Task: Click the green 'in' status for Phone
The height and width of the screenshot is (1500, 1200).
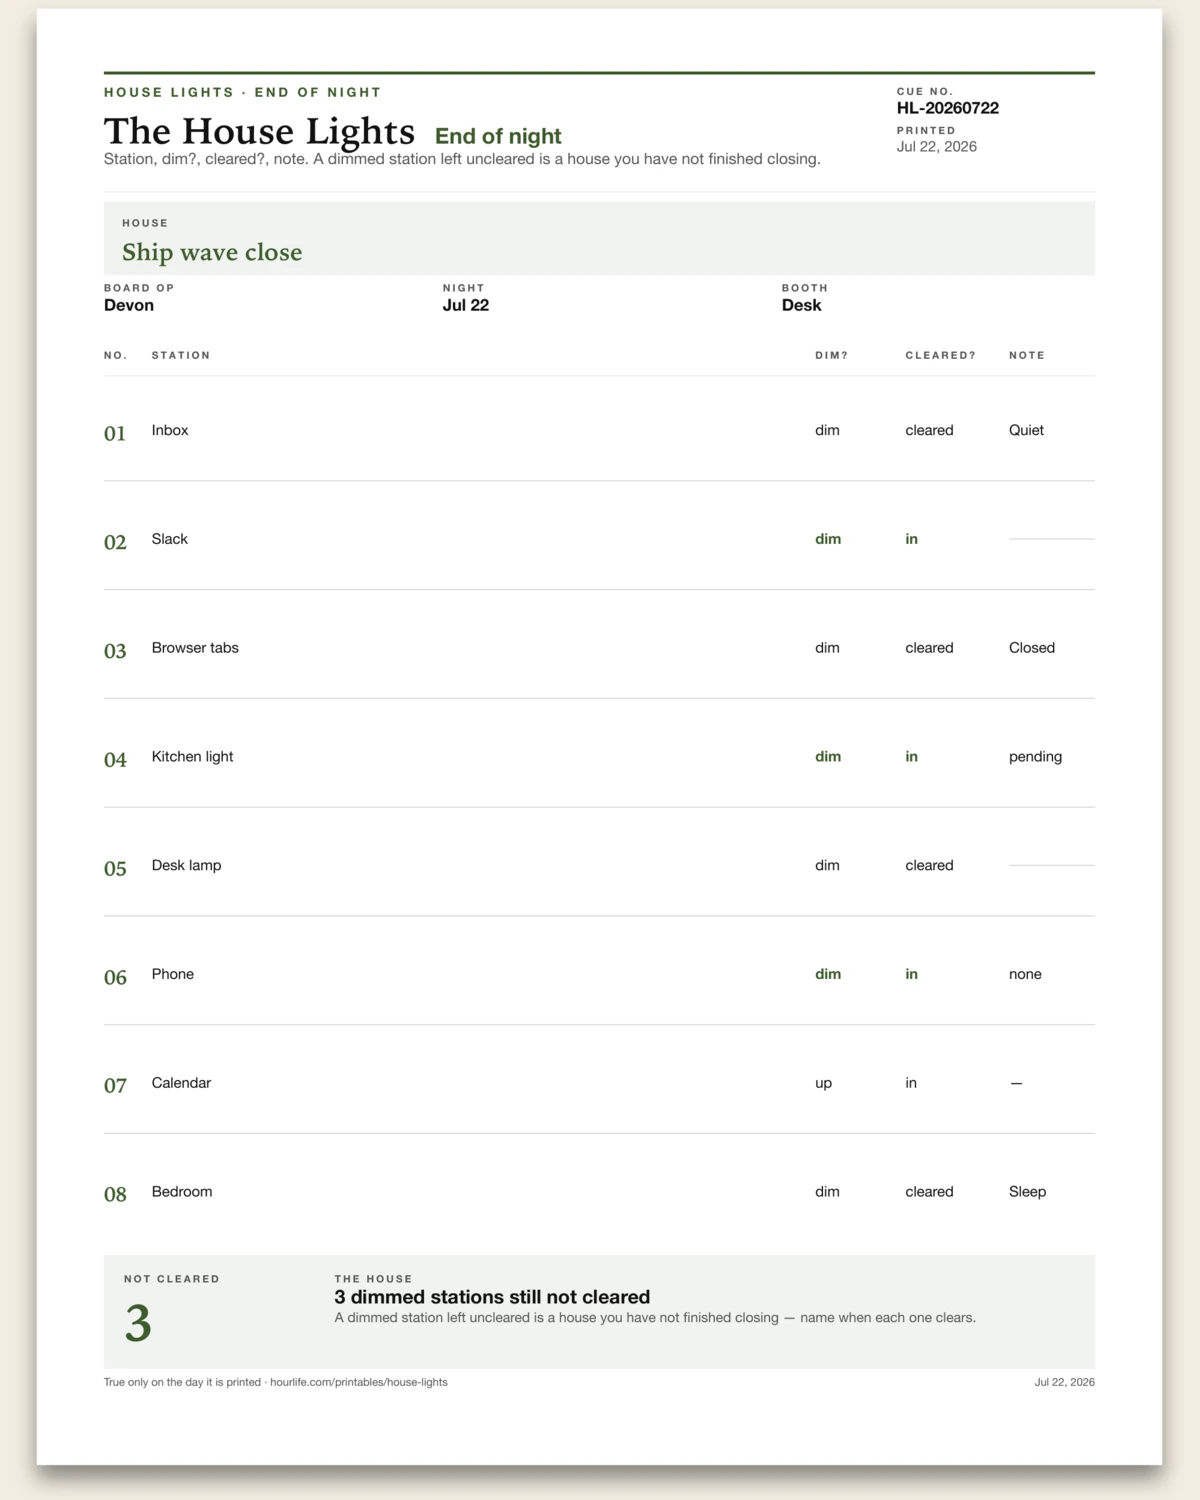Action: [911, 974]
